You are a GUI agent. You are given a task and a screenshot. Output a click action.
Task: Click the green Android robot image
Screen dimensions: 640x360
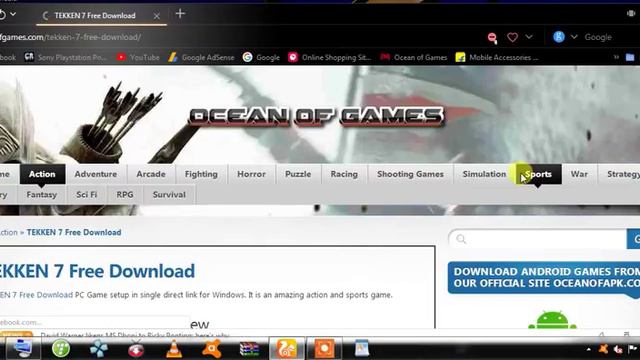[x=552, y=320]
